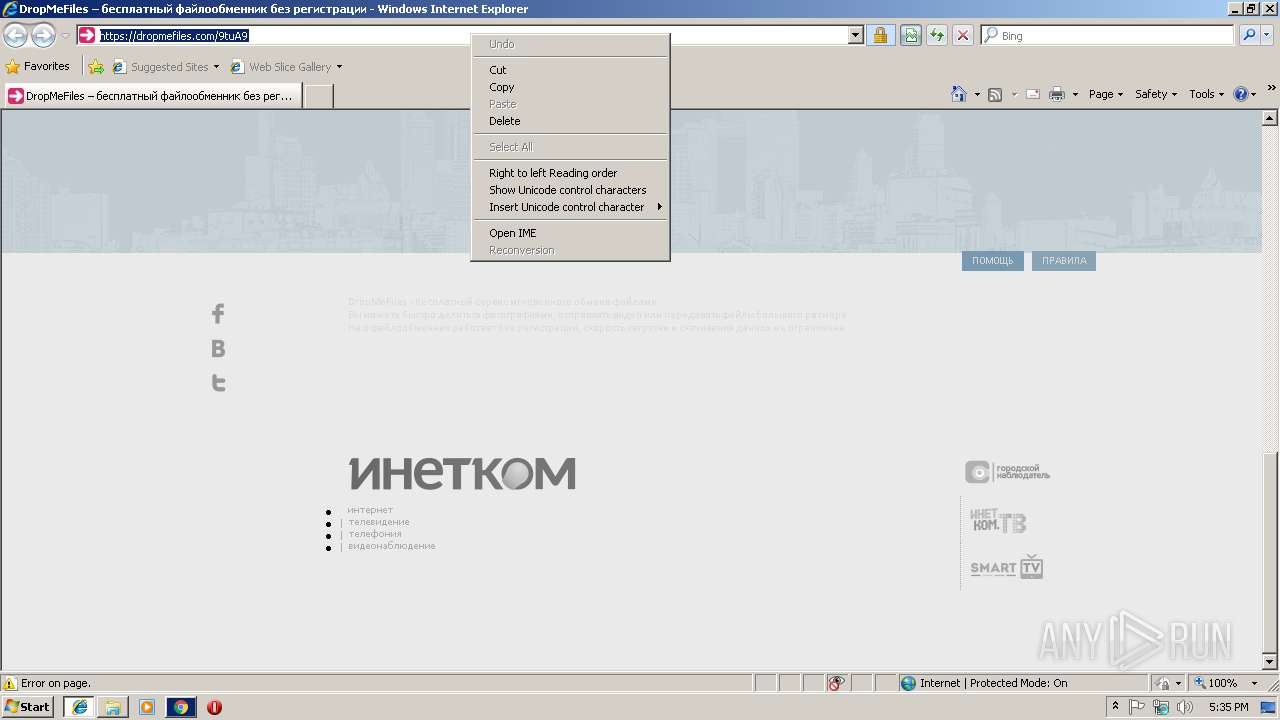The height and width of the screenshot is (720, 1280).
Task: Select Show Unicode control characters
Action: click(570, 190)
